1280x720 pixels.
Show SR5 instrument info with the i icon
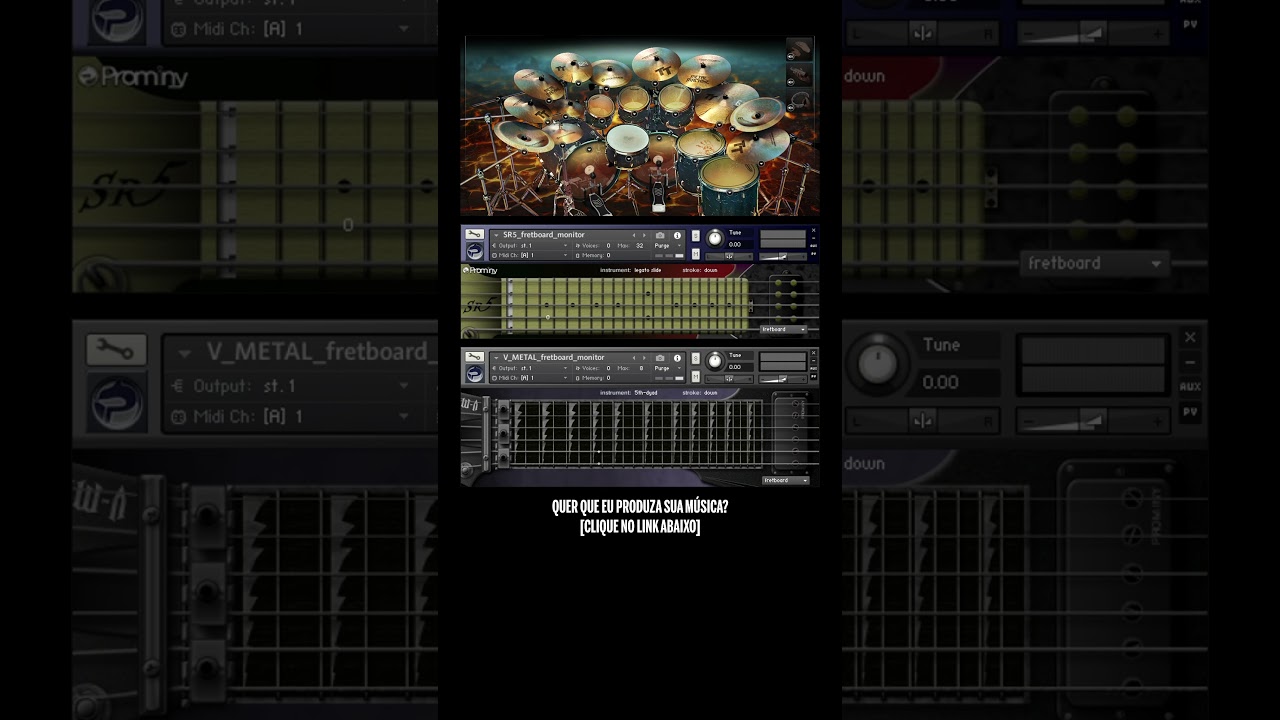click(x=677, y=236)
